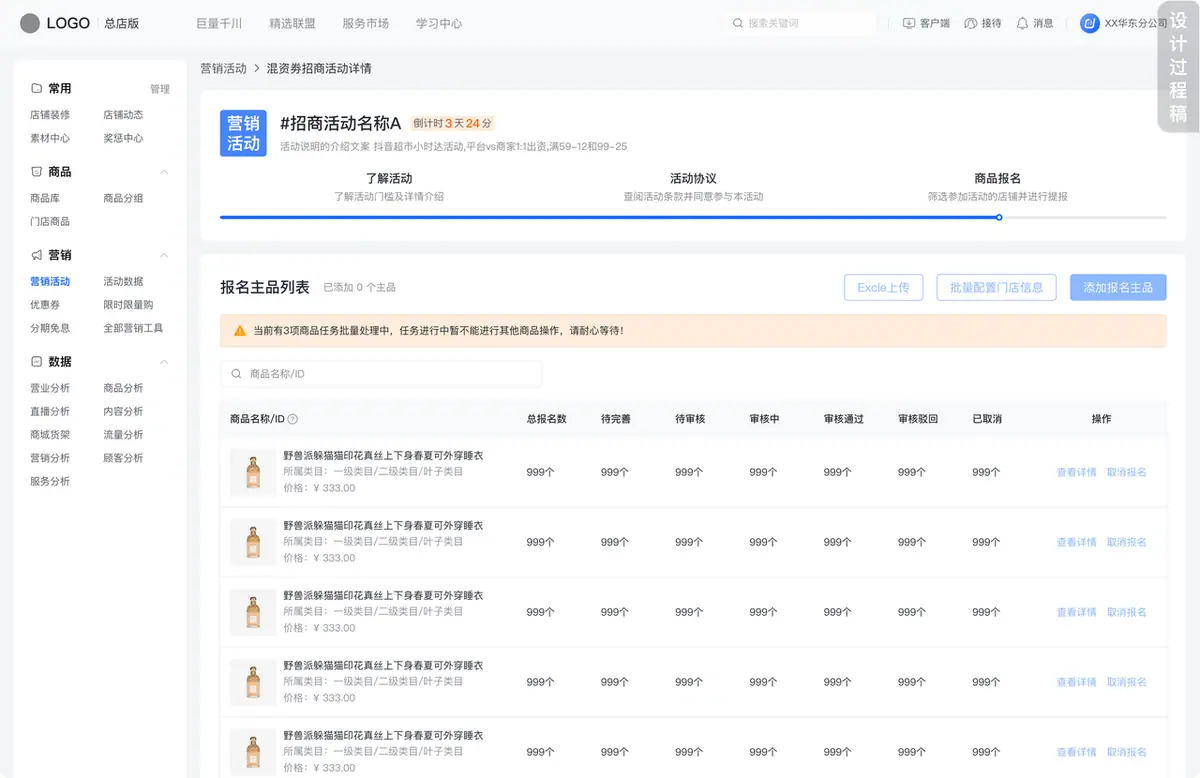Image resolution: width=1200 pixels, height=778 pixels.
Task: Open 商城货架 in the sidebar
Action: (x=50, y=434)
